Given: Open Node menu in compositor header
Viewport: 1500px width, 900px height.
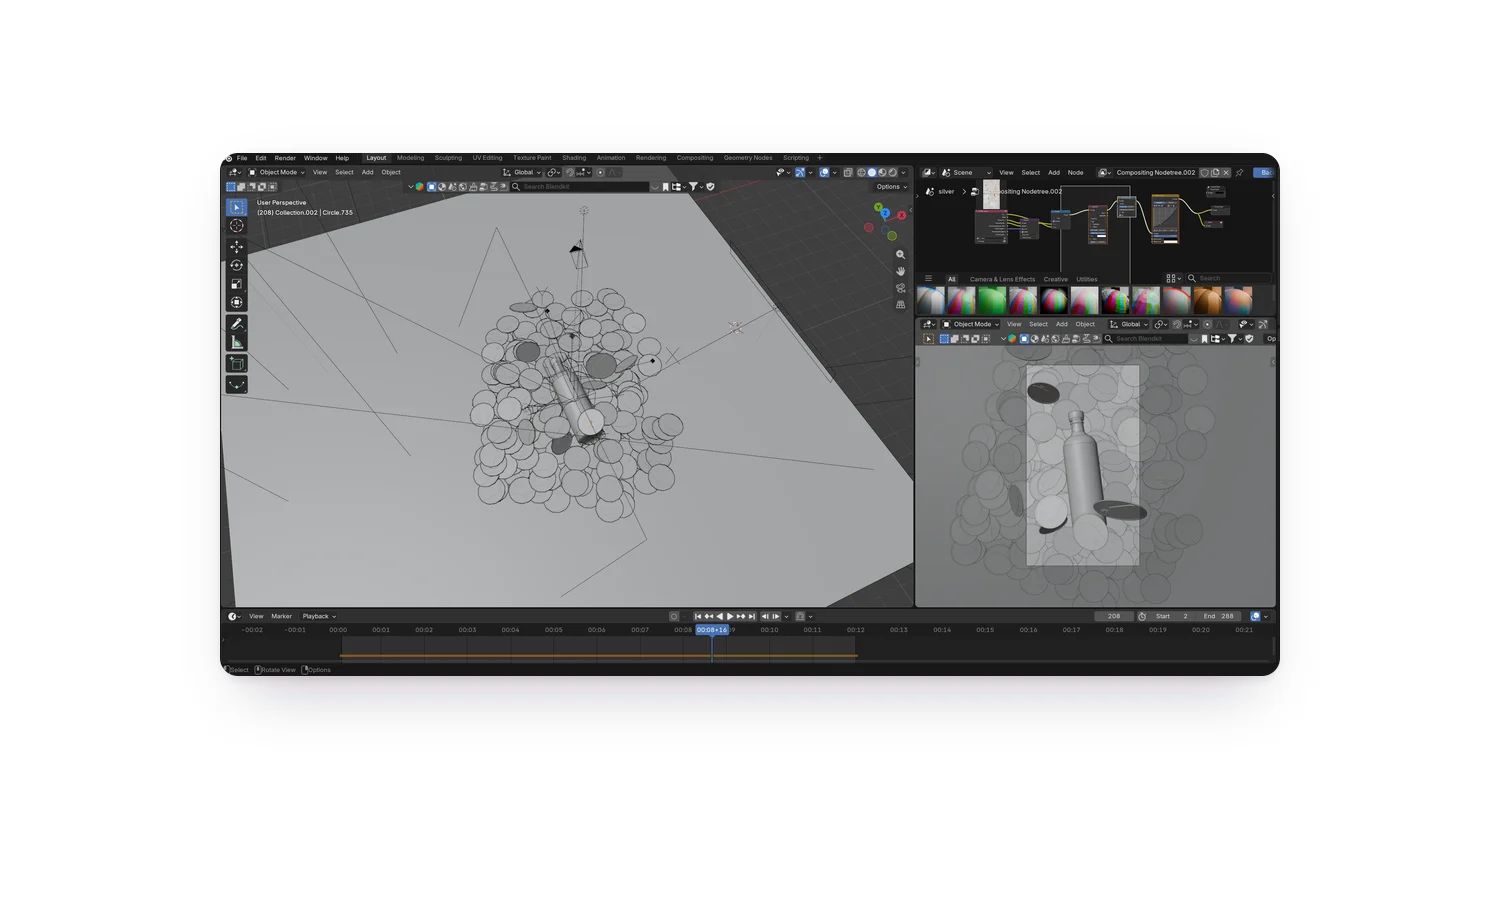Looking at the screenshot, I should point(1075,172).
